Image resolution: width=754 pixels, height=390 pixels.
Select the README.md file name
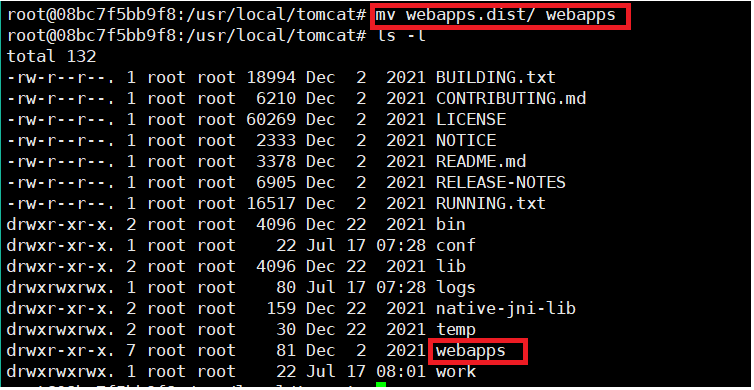click(x=481, y=161)
